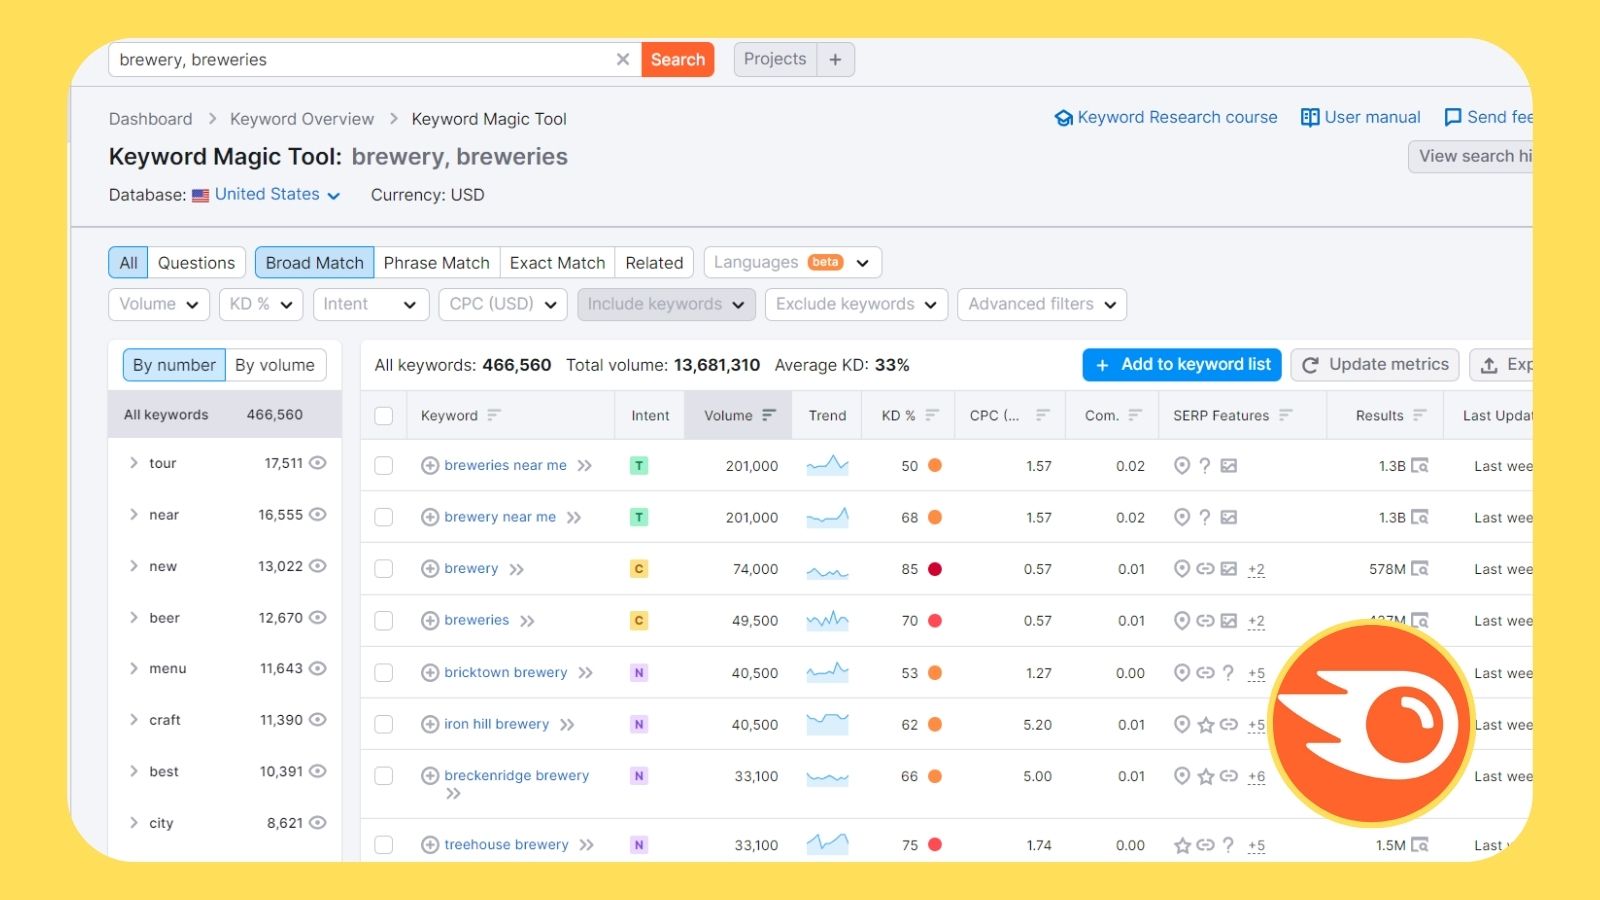Open the Languages beta dropdown
Screen dimensions: 1600x900
792,263
